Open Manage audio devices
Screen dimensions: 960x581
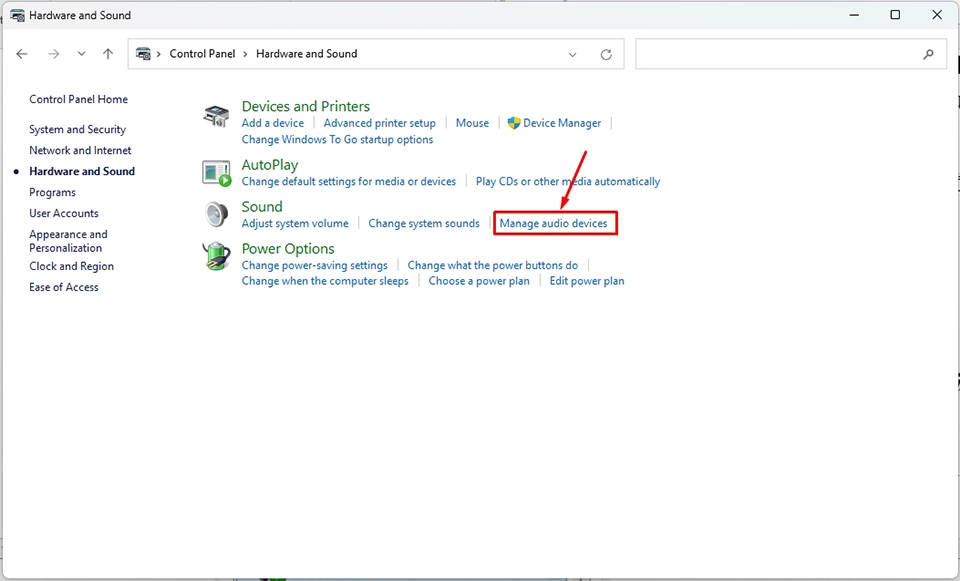pos(554,223)
